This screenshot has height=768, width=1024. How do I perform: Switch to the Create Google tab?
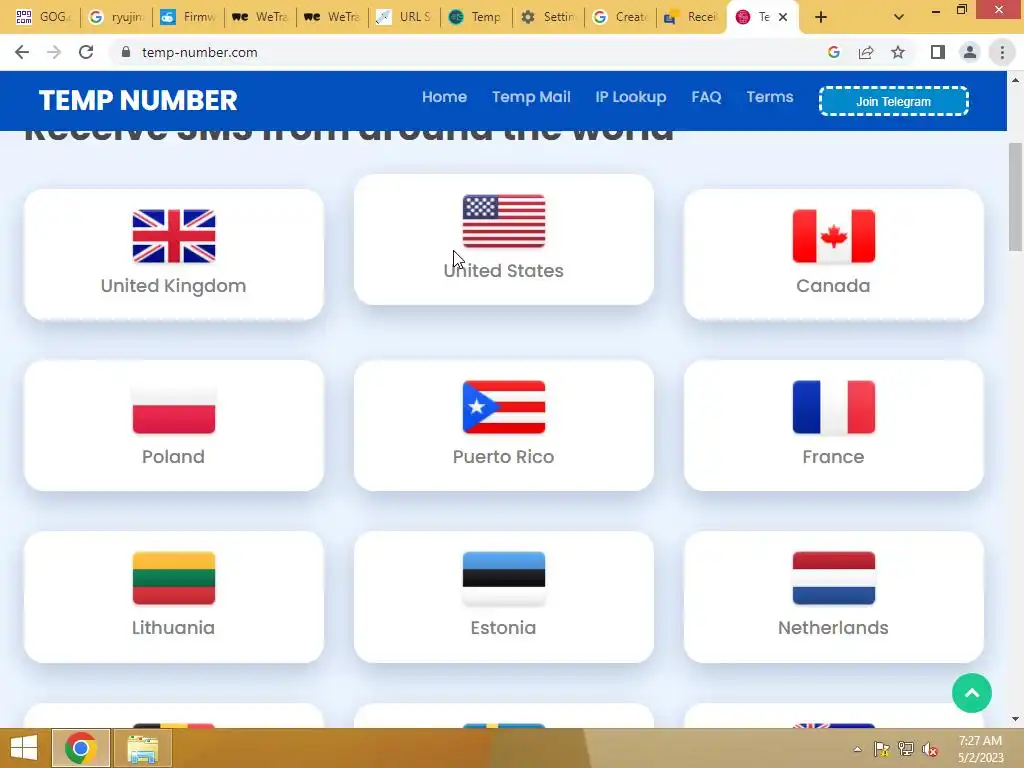(x=620, y=17)
